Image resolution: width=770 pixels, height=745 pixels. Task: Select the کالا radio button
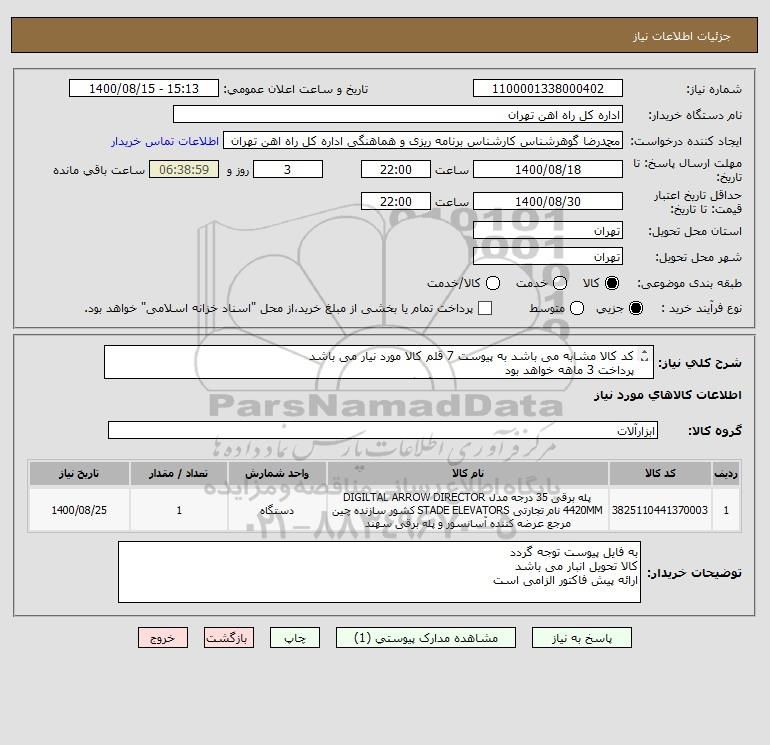click(x=612, y=283)
